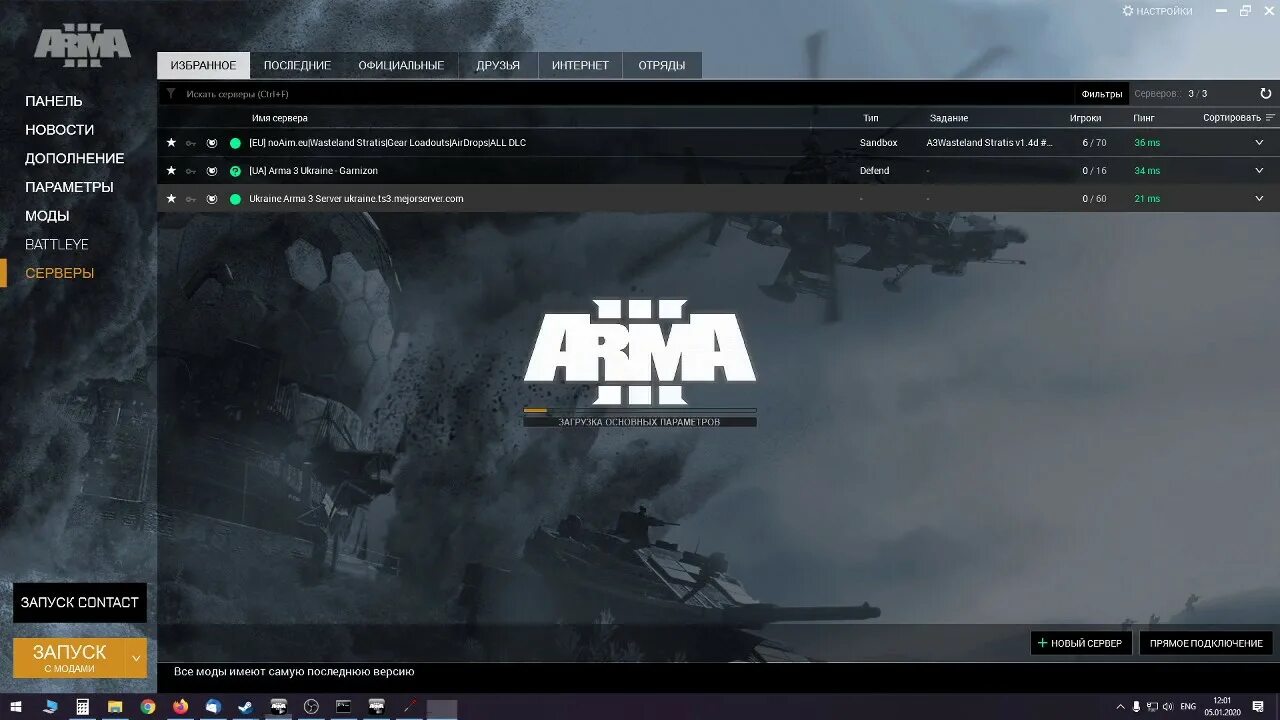Click green status circle on mejorserver row
This screenshot has width=1280, height=720.
point(235,199)
